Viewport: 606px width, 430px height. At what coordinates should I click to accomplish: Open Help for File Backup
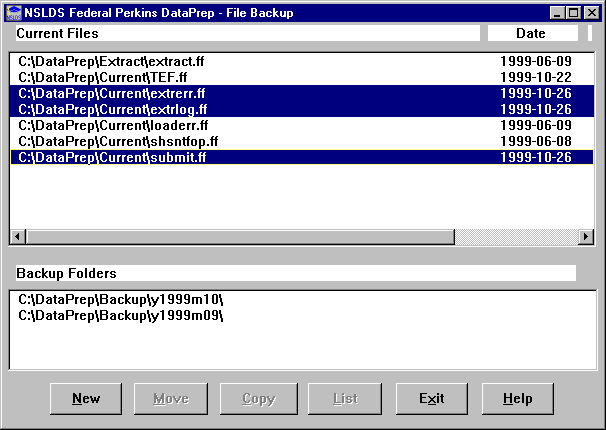(x=517, y=399)
